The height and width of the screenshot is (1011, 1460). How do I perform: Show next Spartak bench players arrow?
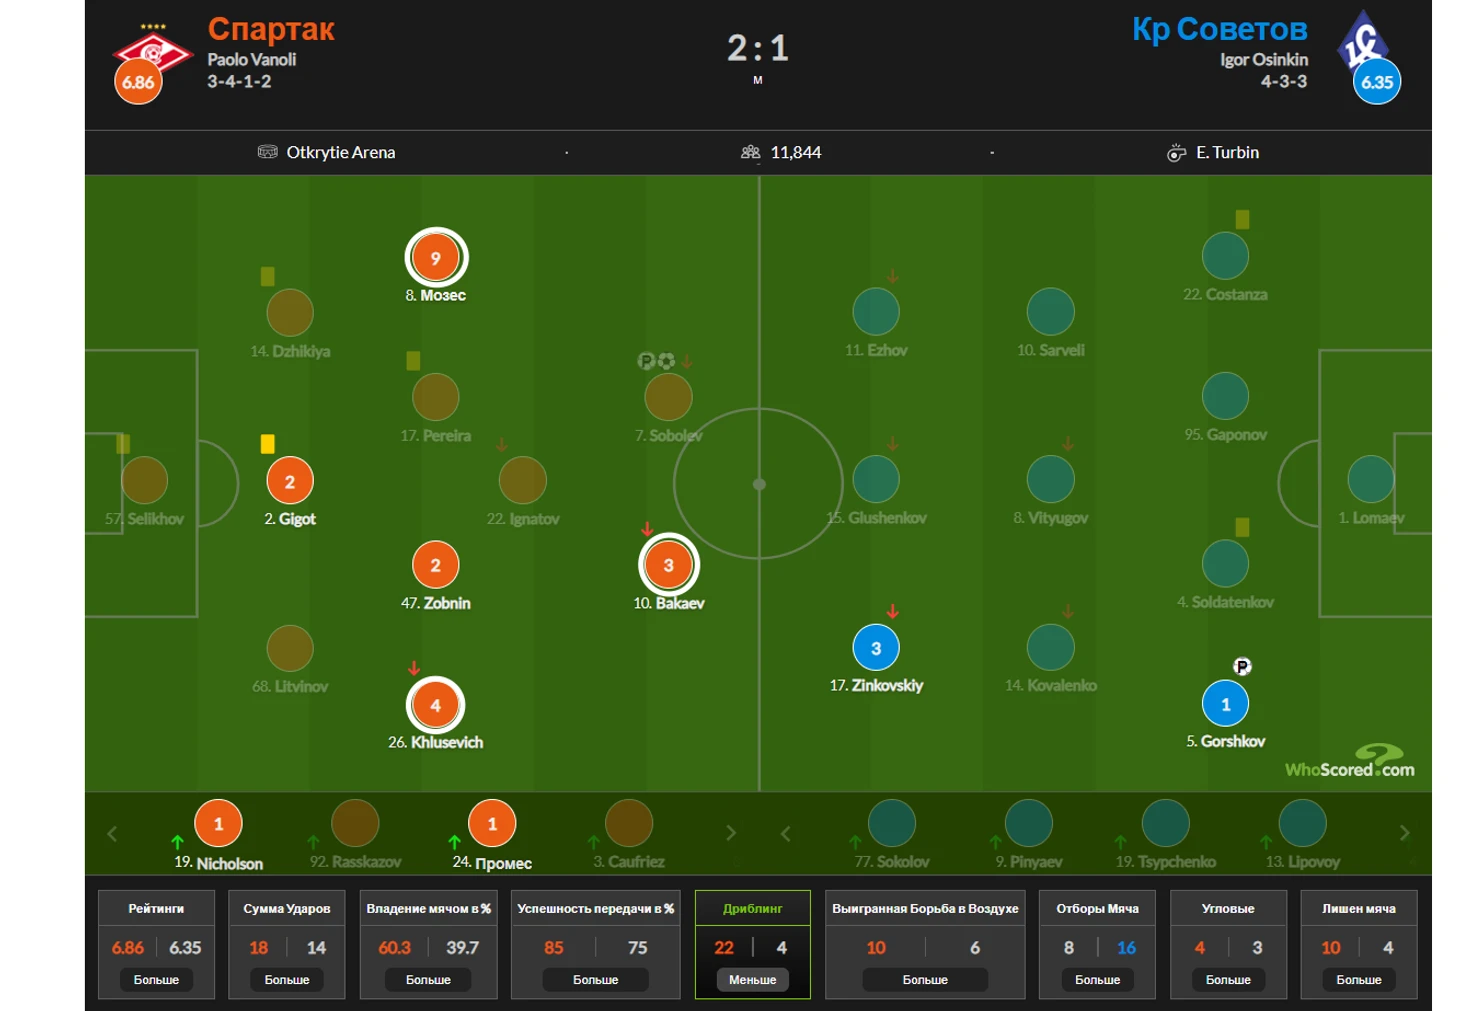(x=731, y=833)
